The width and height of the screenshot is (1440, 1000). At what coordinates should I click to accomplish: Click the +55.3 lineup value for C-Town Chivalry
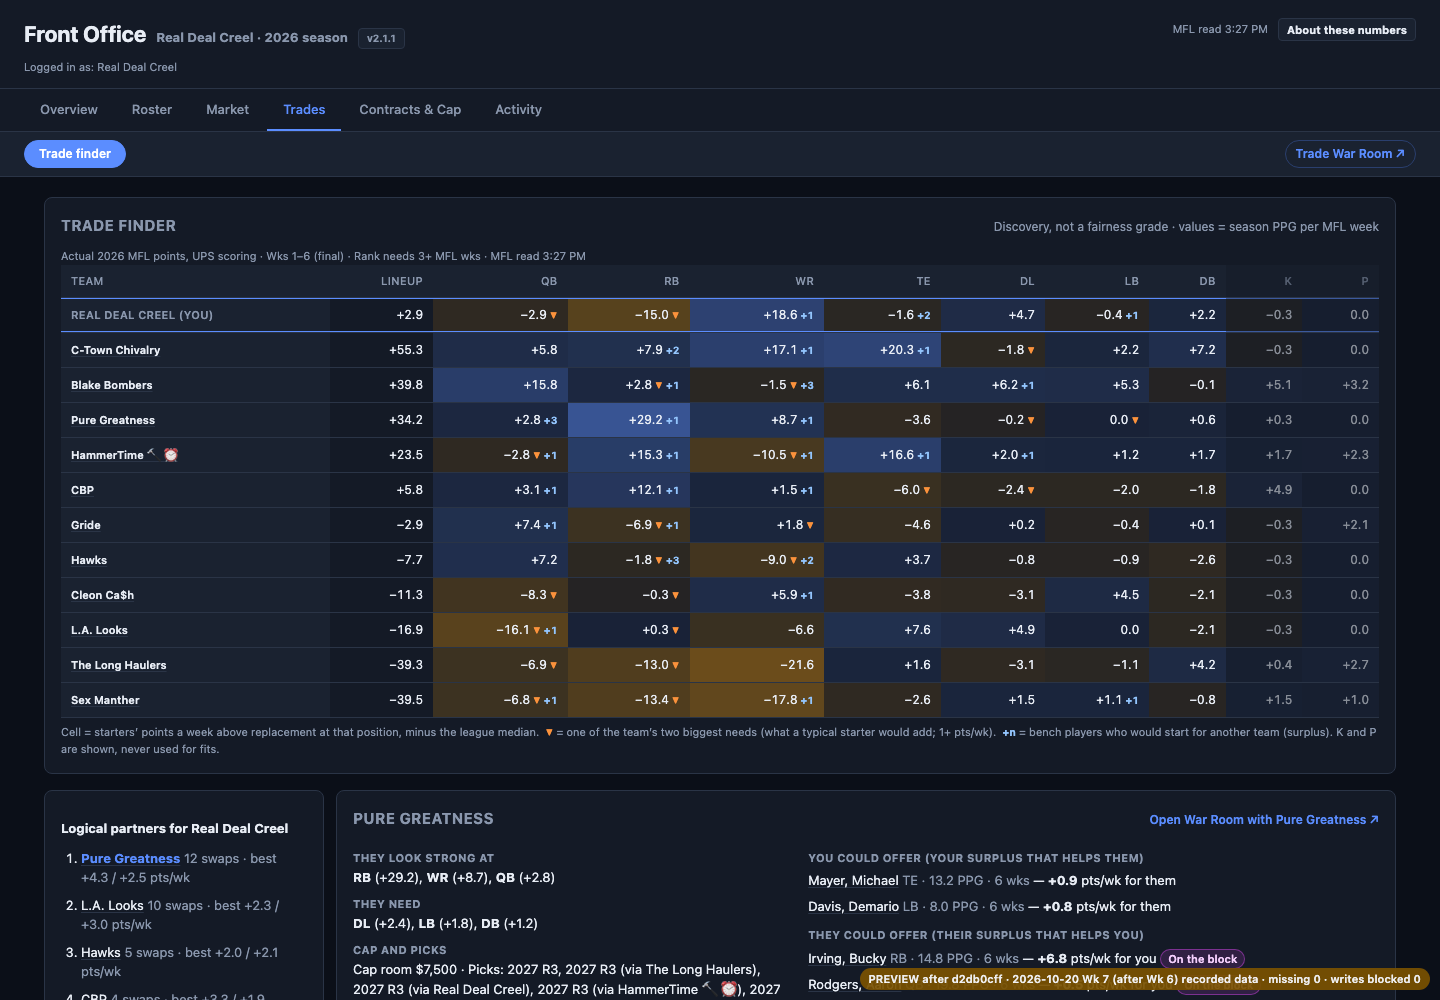pyautogui.click(x=406, y=350)
